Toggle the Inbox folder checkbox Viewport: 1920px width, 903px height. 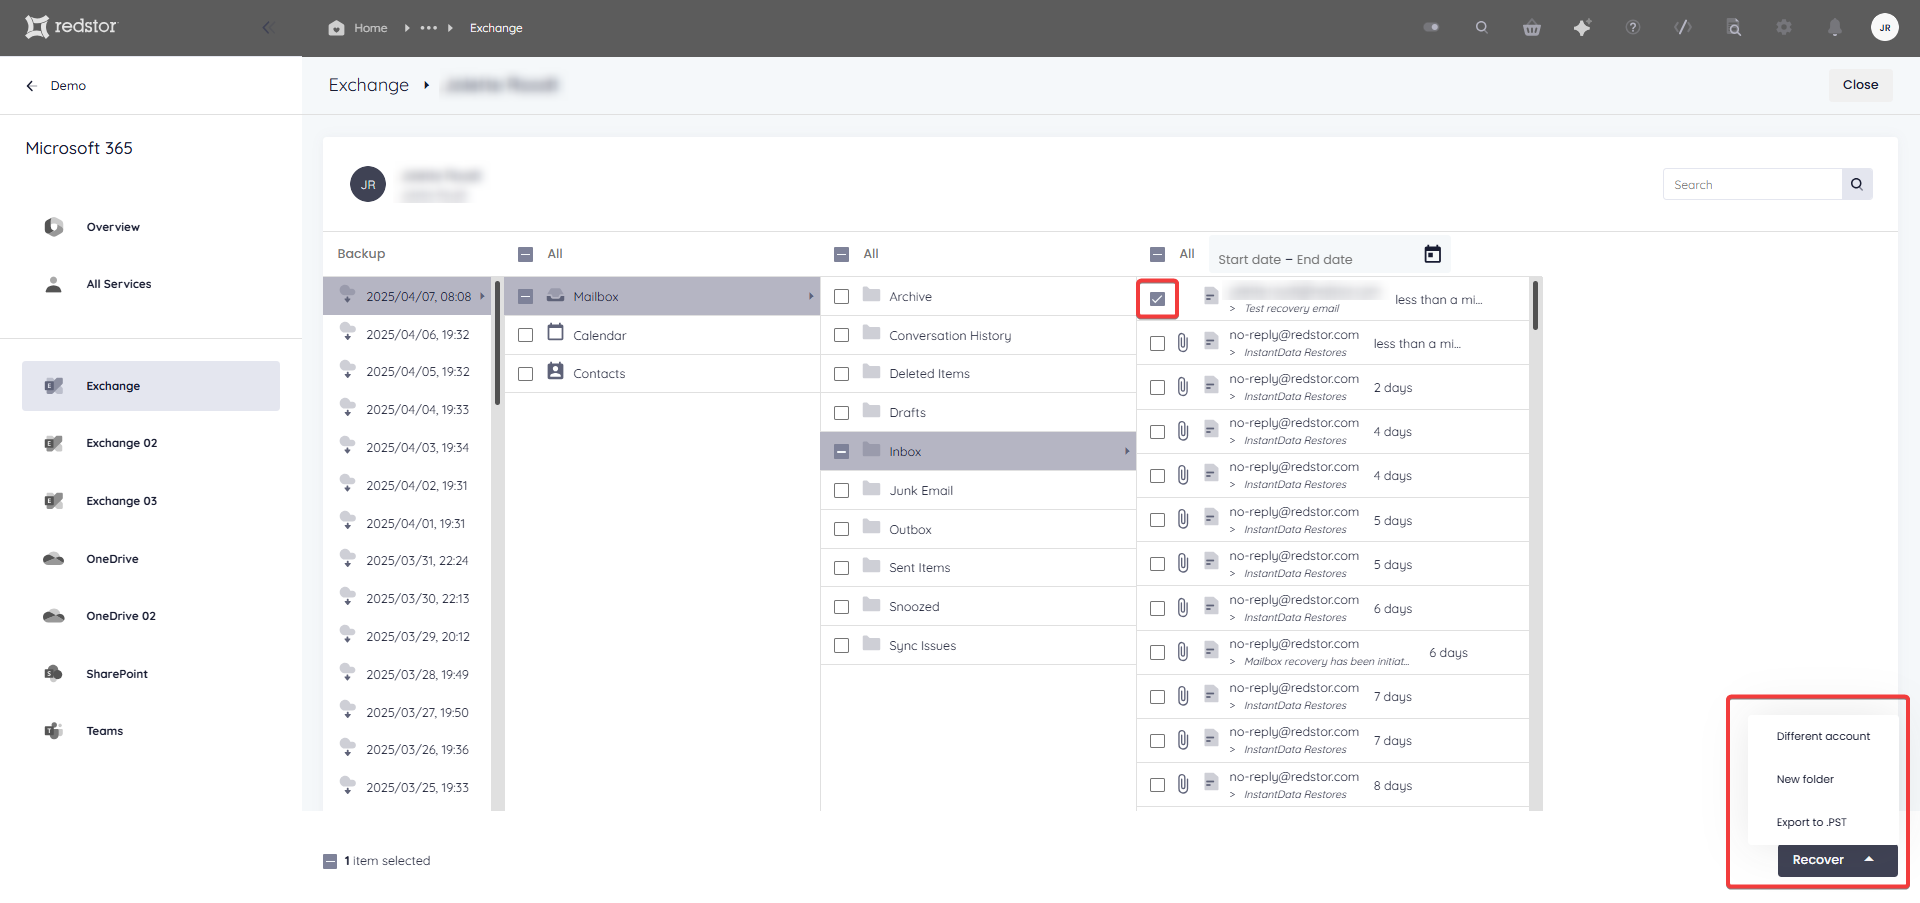click(842, 452)
